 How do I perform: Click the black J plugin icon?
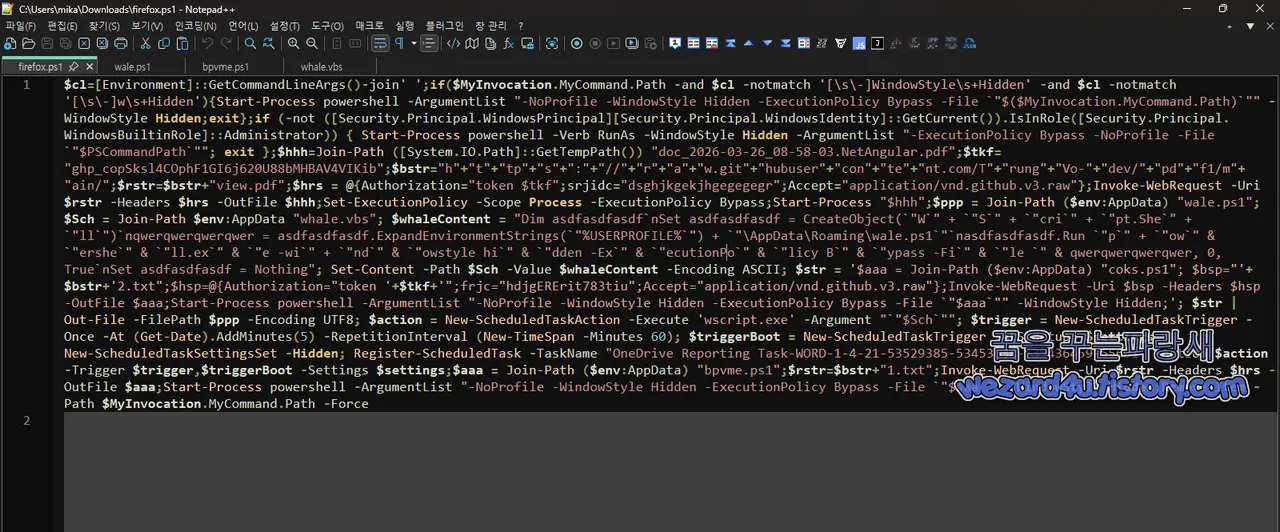point(877,44)
